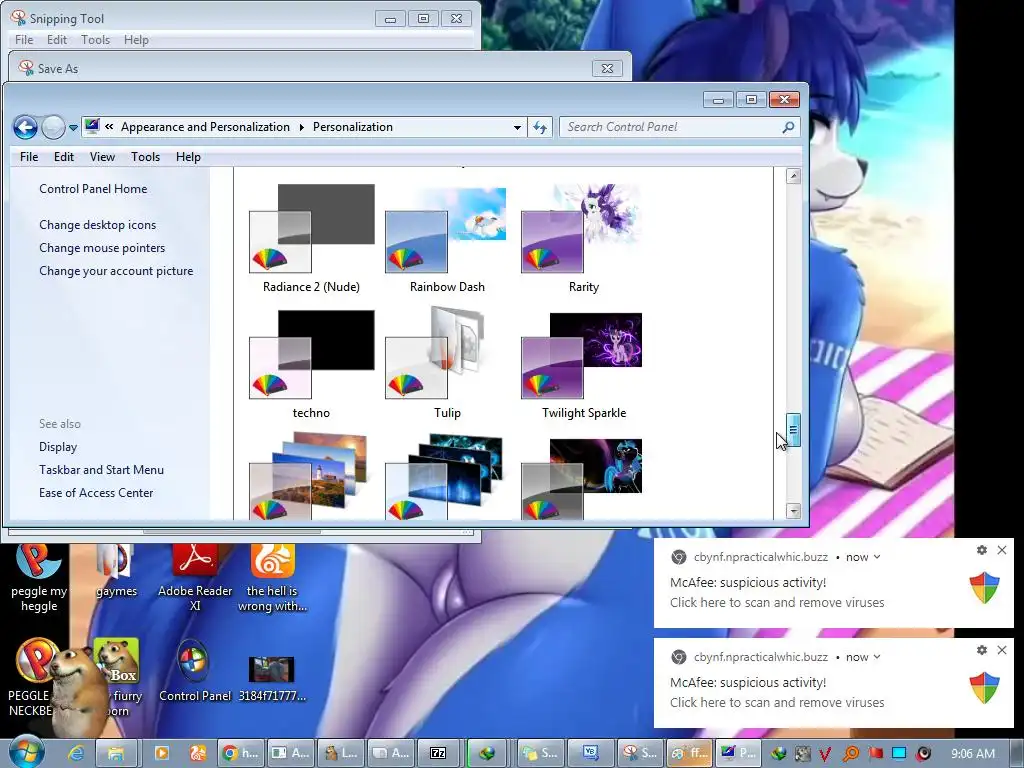Image resolution: width=1024 pixels, height=768 pixels.
Task: Click the theme list scroll up arrow
Action: 793,176
